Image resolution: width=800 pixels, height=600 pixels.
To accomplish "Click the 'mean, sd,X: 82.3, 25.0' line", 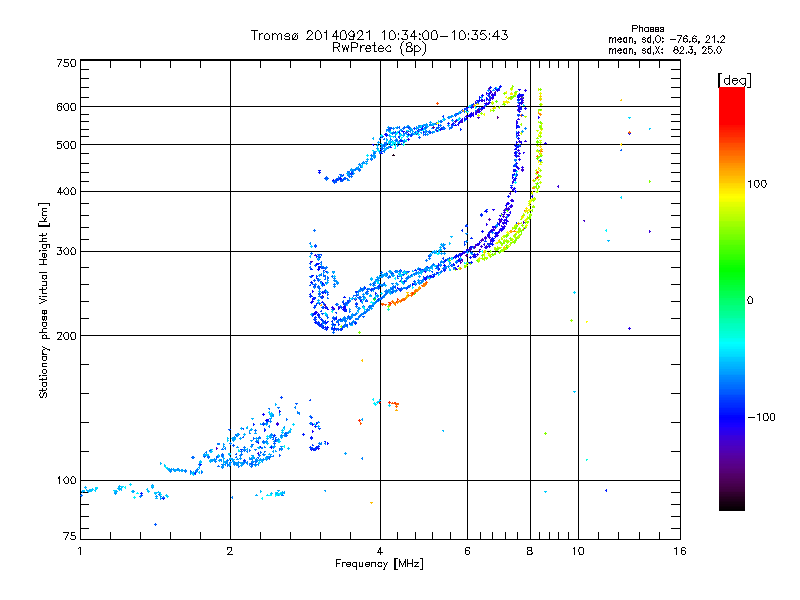I will click(665, 51).
